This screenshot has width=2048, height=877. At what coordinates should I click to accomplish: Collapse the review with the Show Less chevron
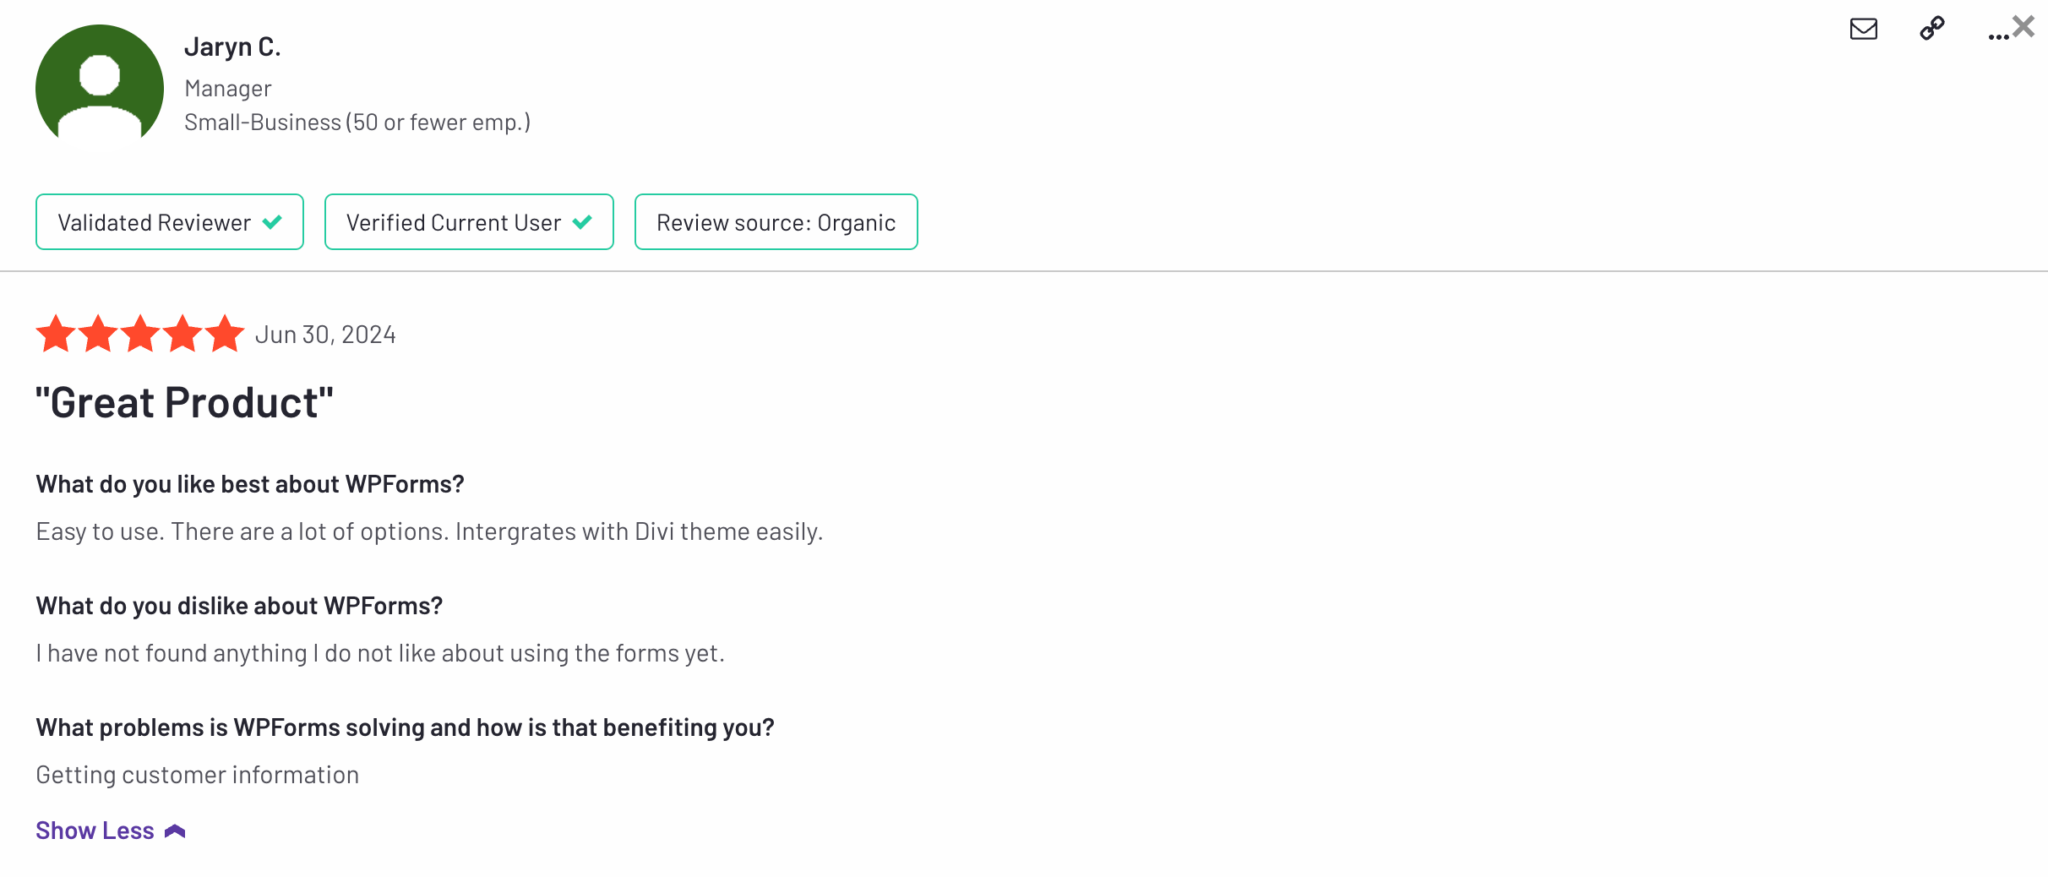click(176, 829)
